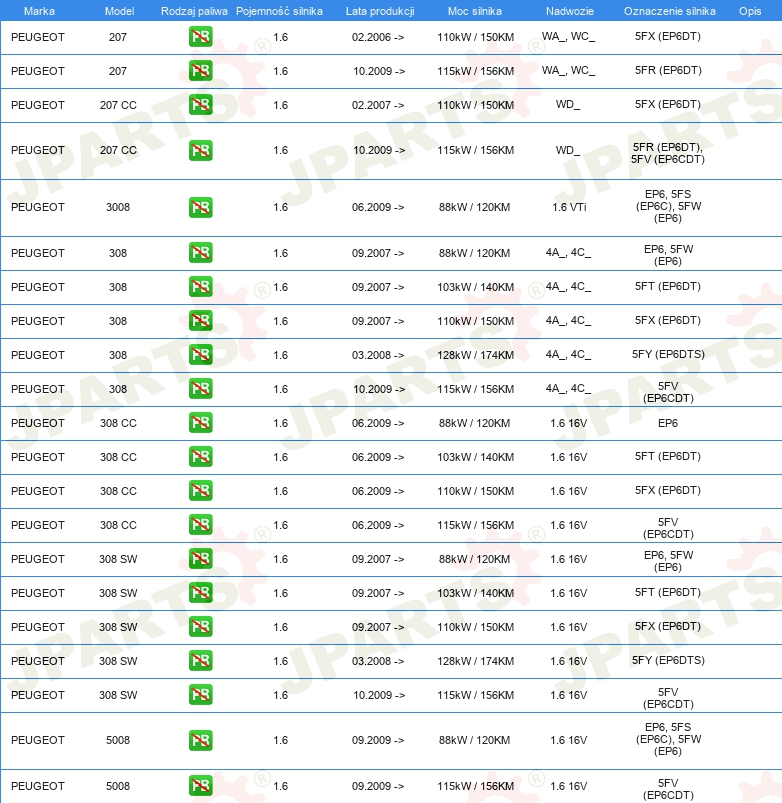The height and width of the screenshot is (803, 782).
Task: Click the 5FY (EP6DTS) cell in 308 SW row
Action: point(668,660)
